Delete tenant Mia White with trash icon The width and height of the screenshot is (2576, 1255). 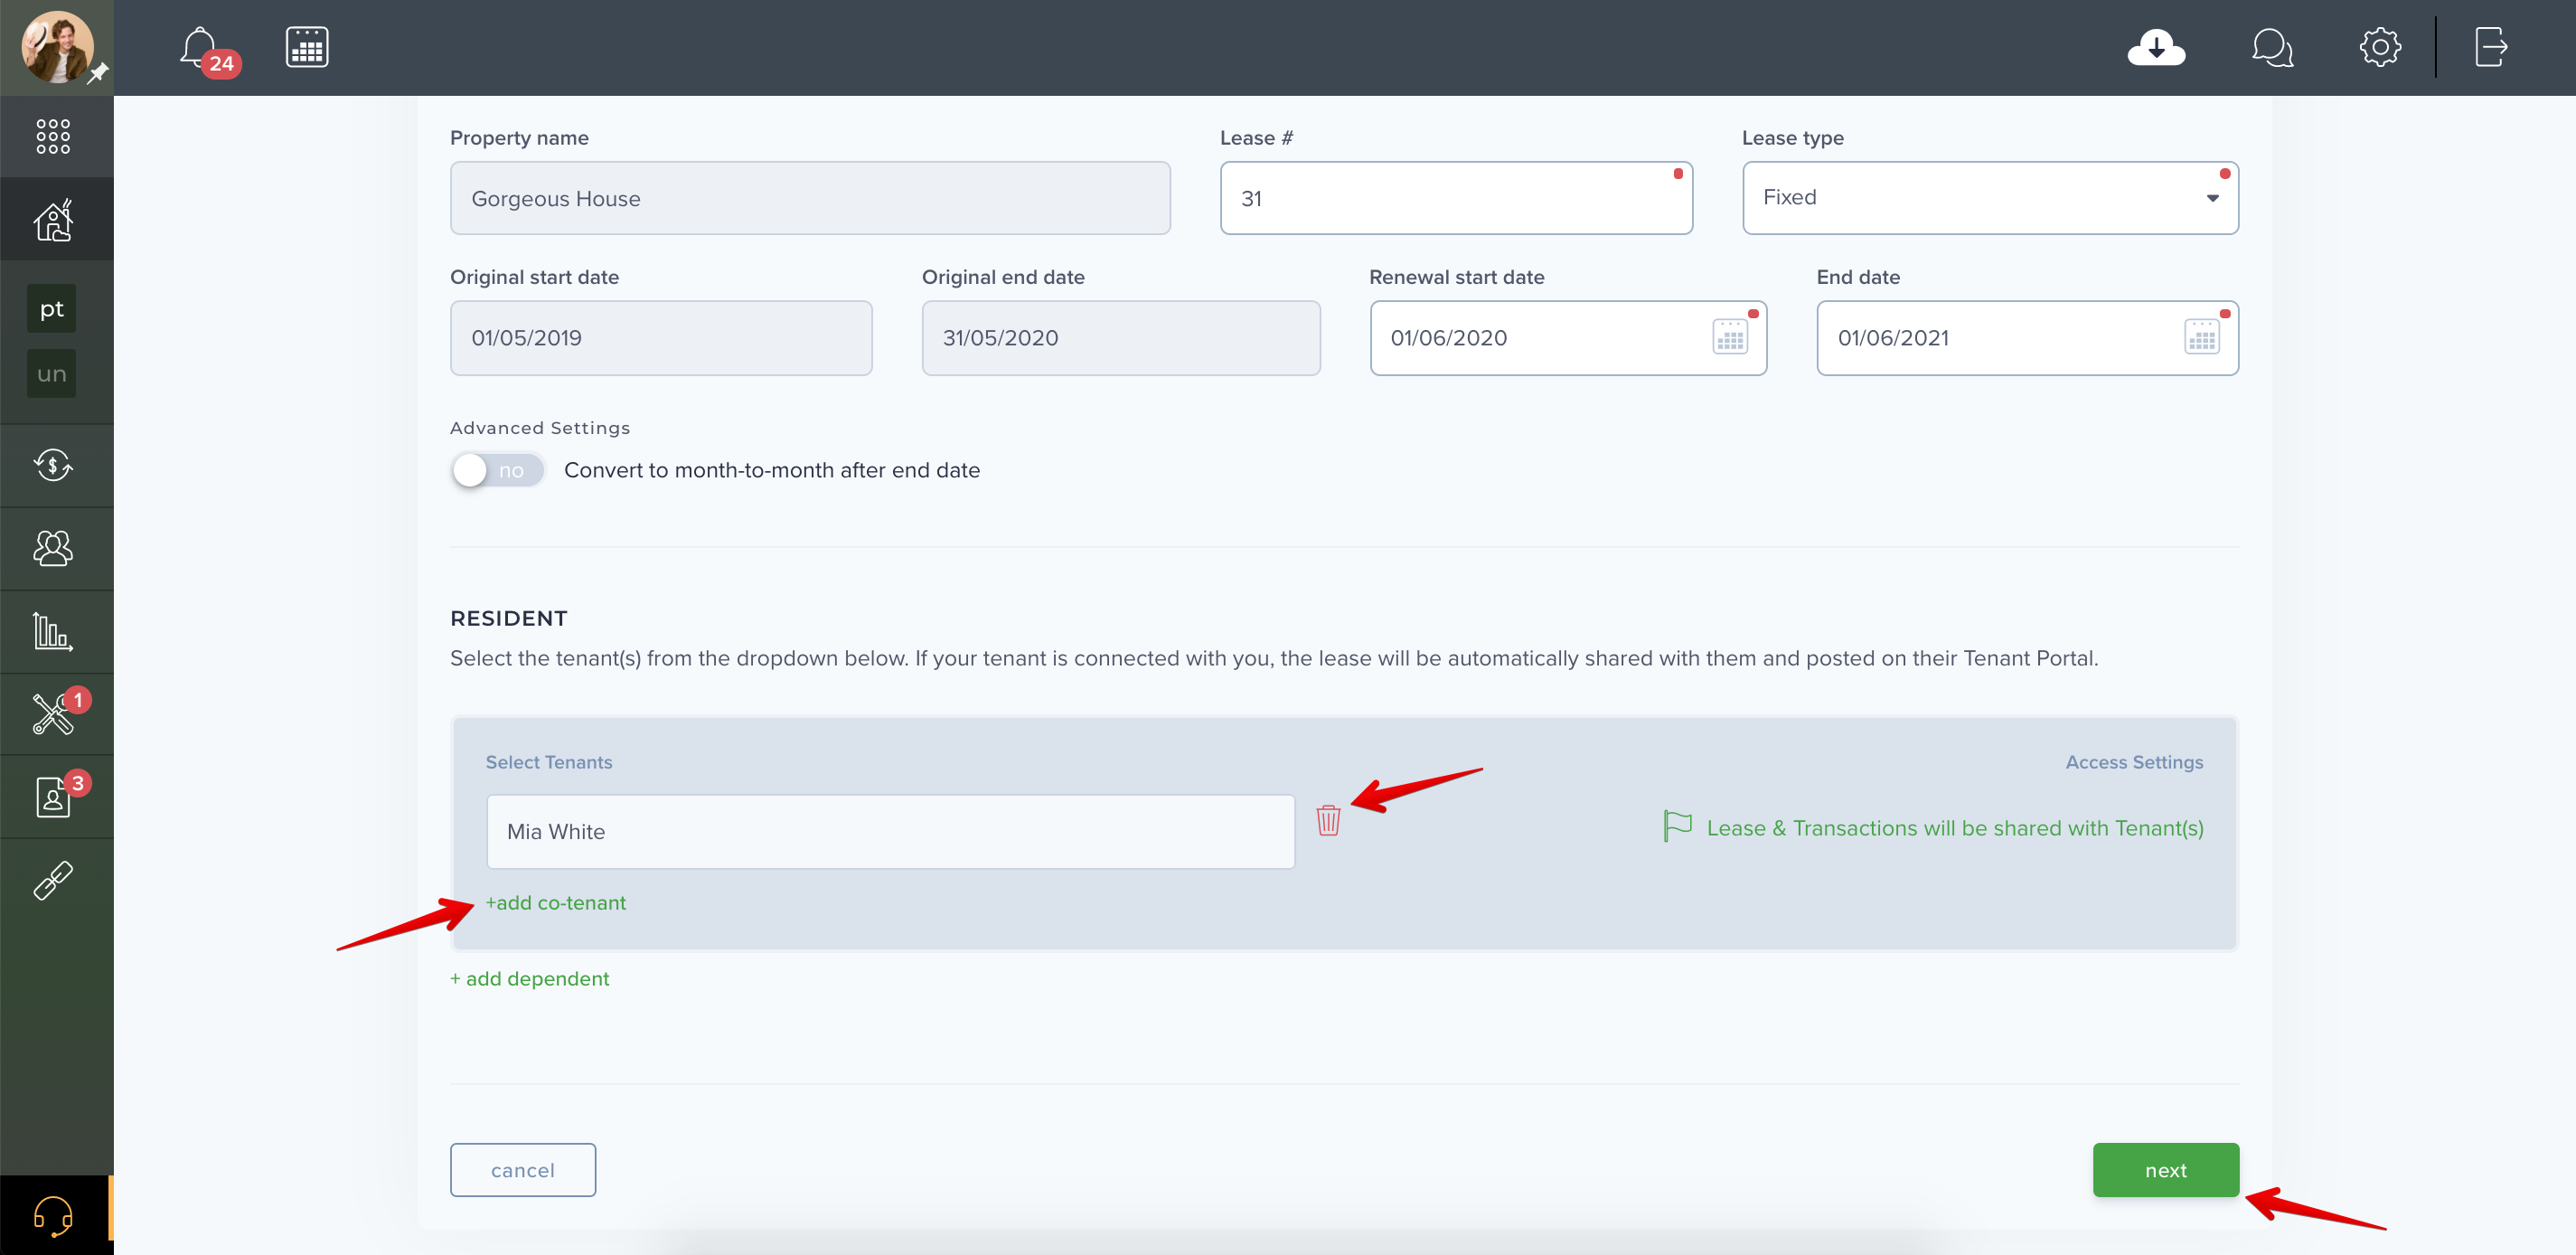coord(1328,820)
